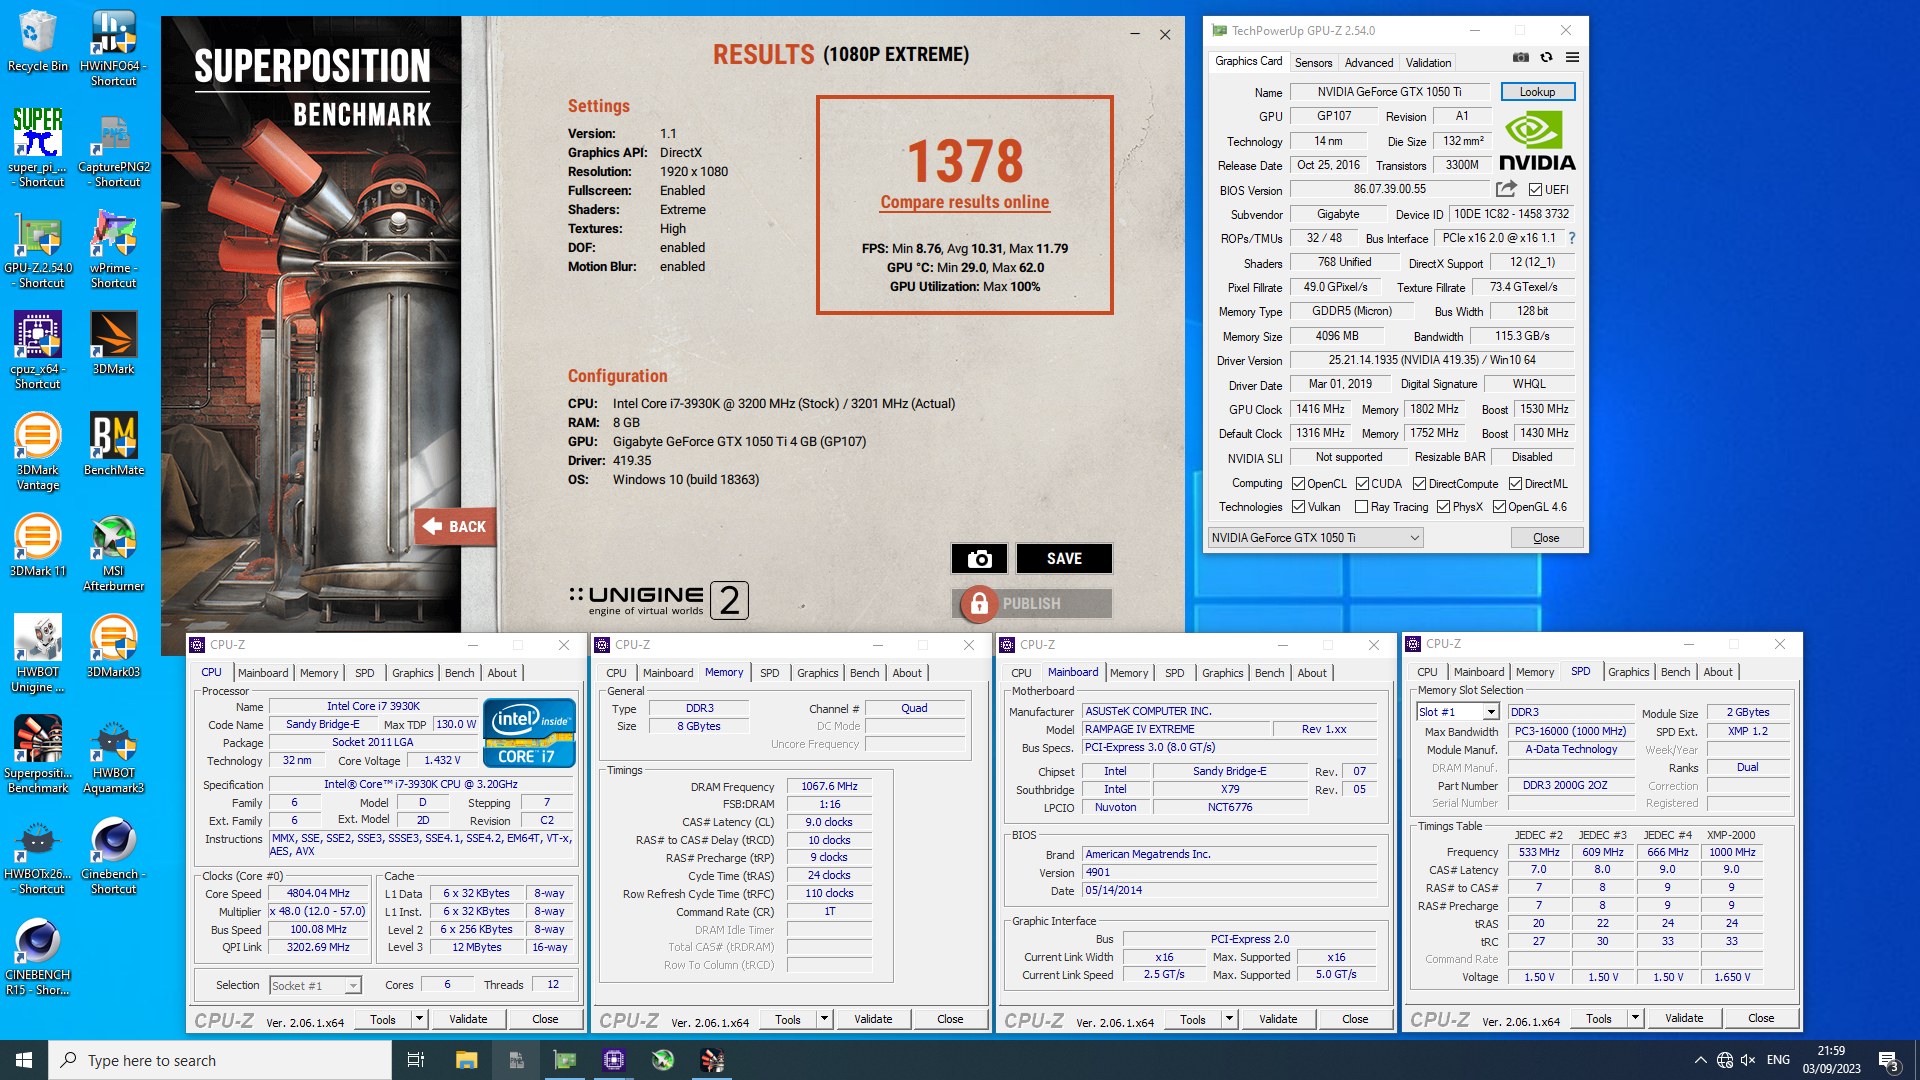Open the Recycle Bin desktop icon
This screenshot has width=1920, height=1080.
(x=37, y=41)
